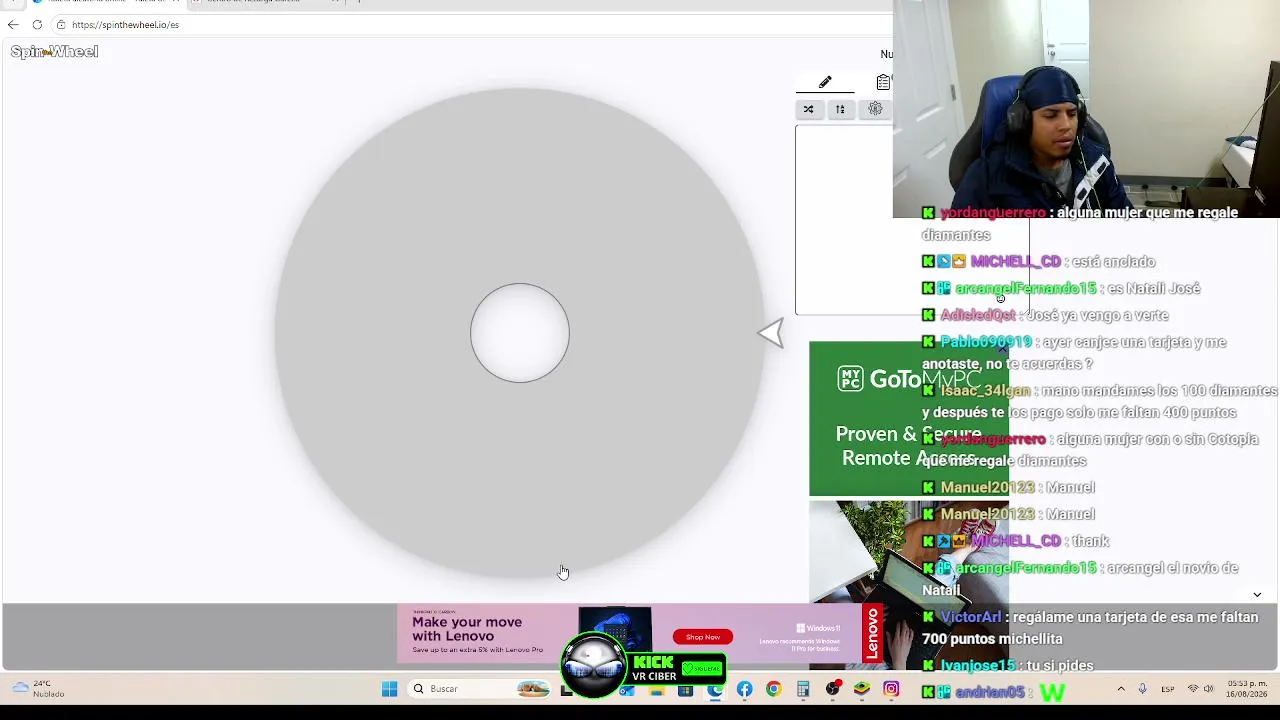Click username AdisledQst in chat

click(977, 315)
